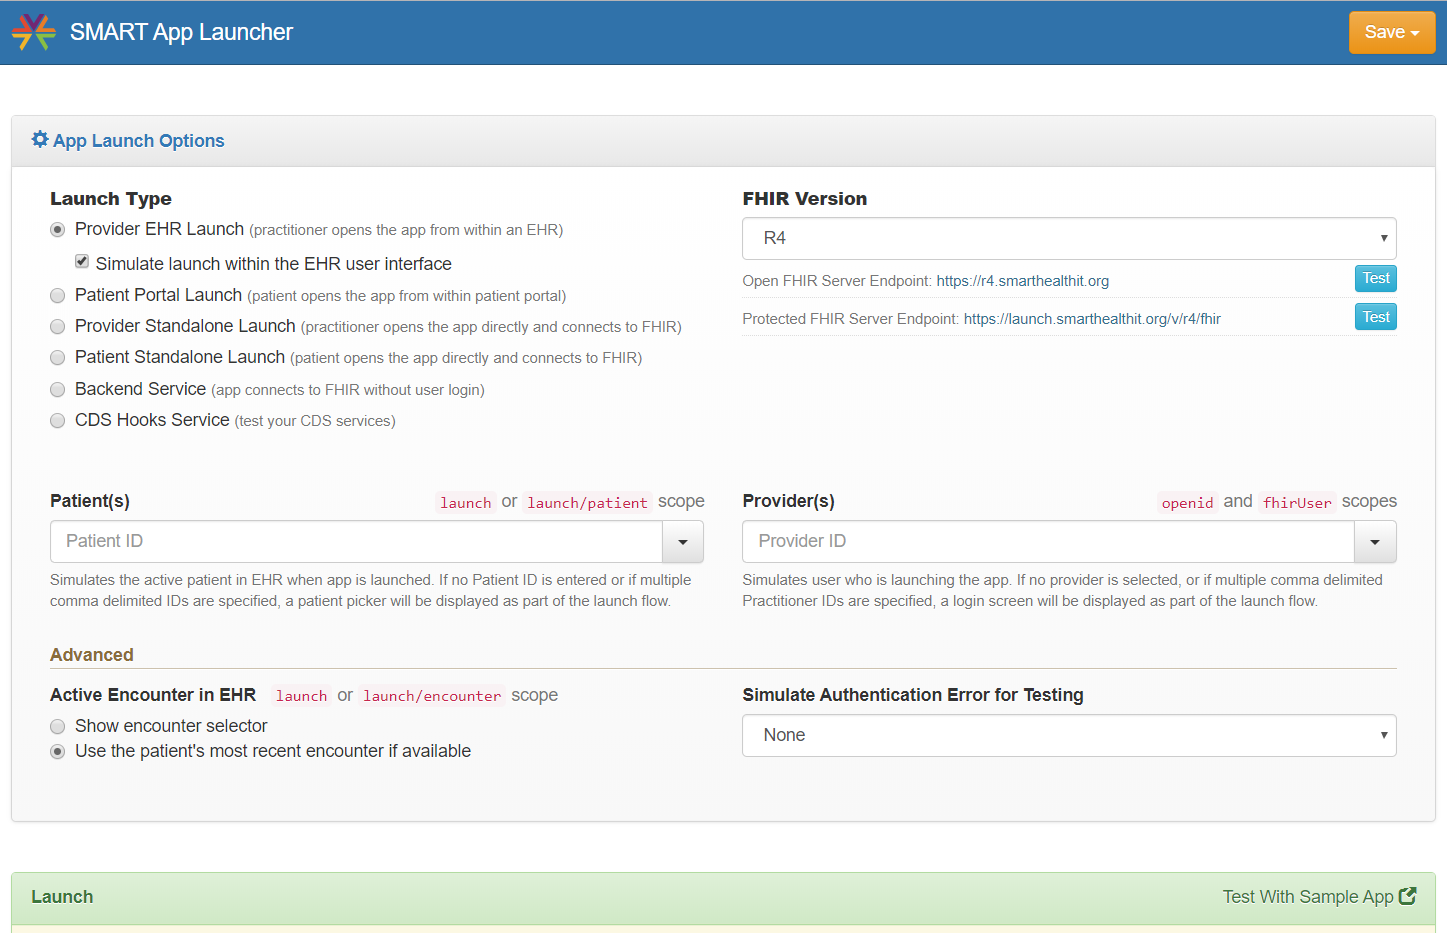Select Provider EHR Launch radio button
The image size is (1447, 933).
(x=58, y=230)
